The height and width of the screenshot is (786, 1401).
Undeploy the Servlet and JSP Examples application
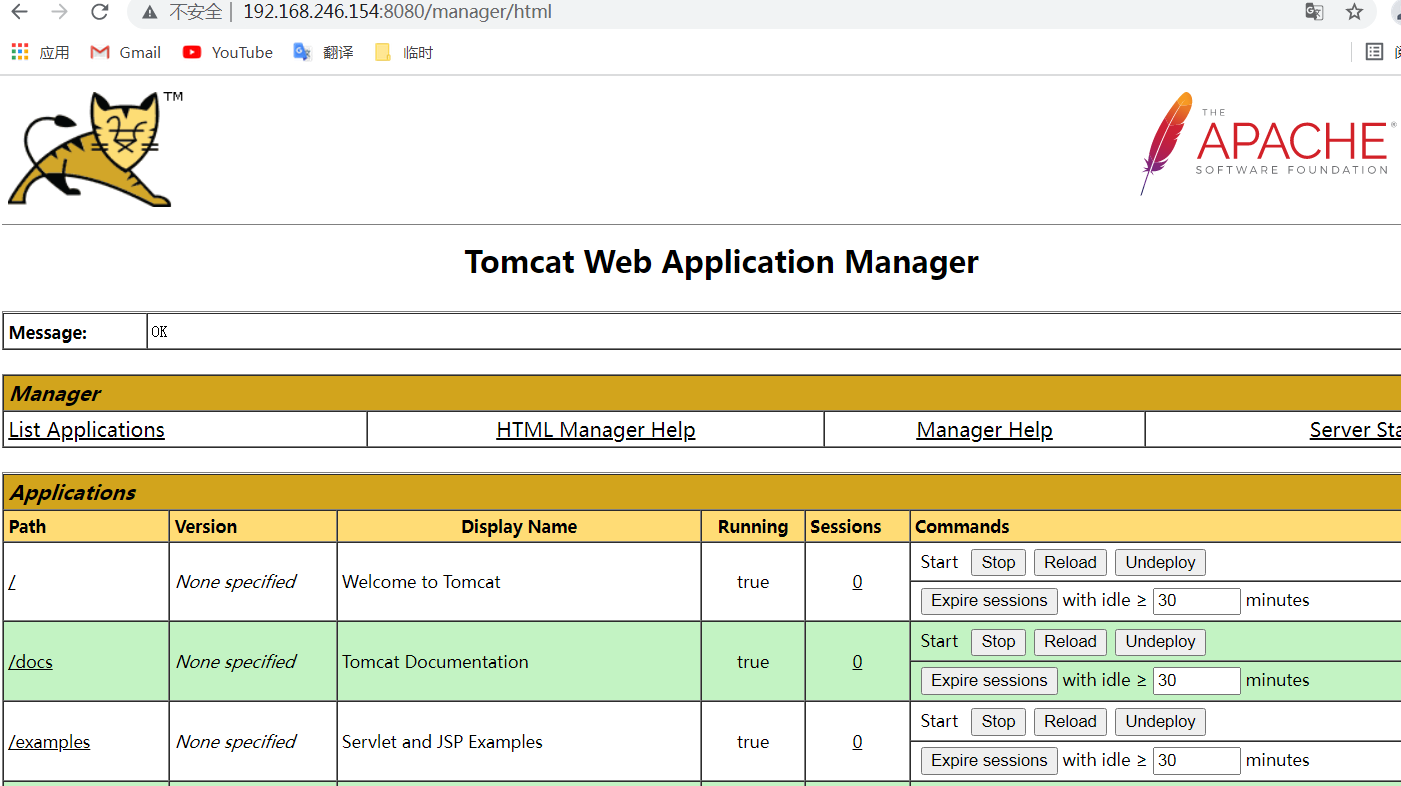click(1160, 722)
